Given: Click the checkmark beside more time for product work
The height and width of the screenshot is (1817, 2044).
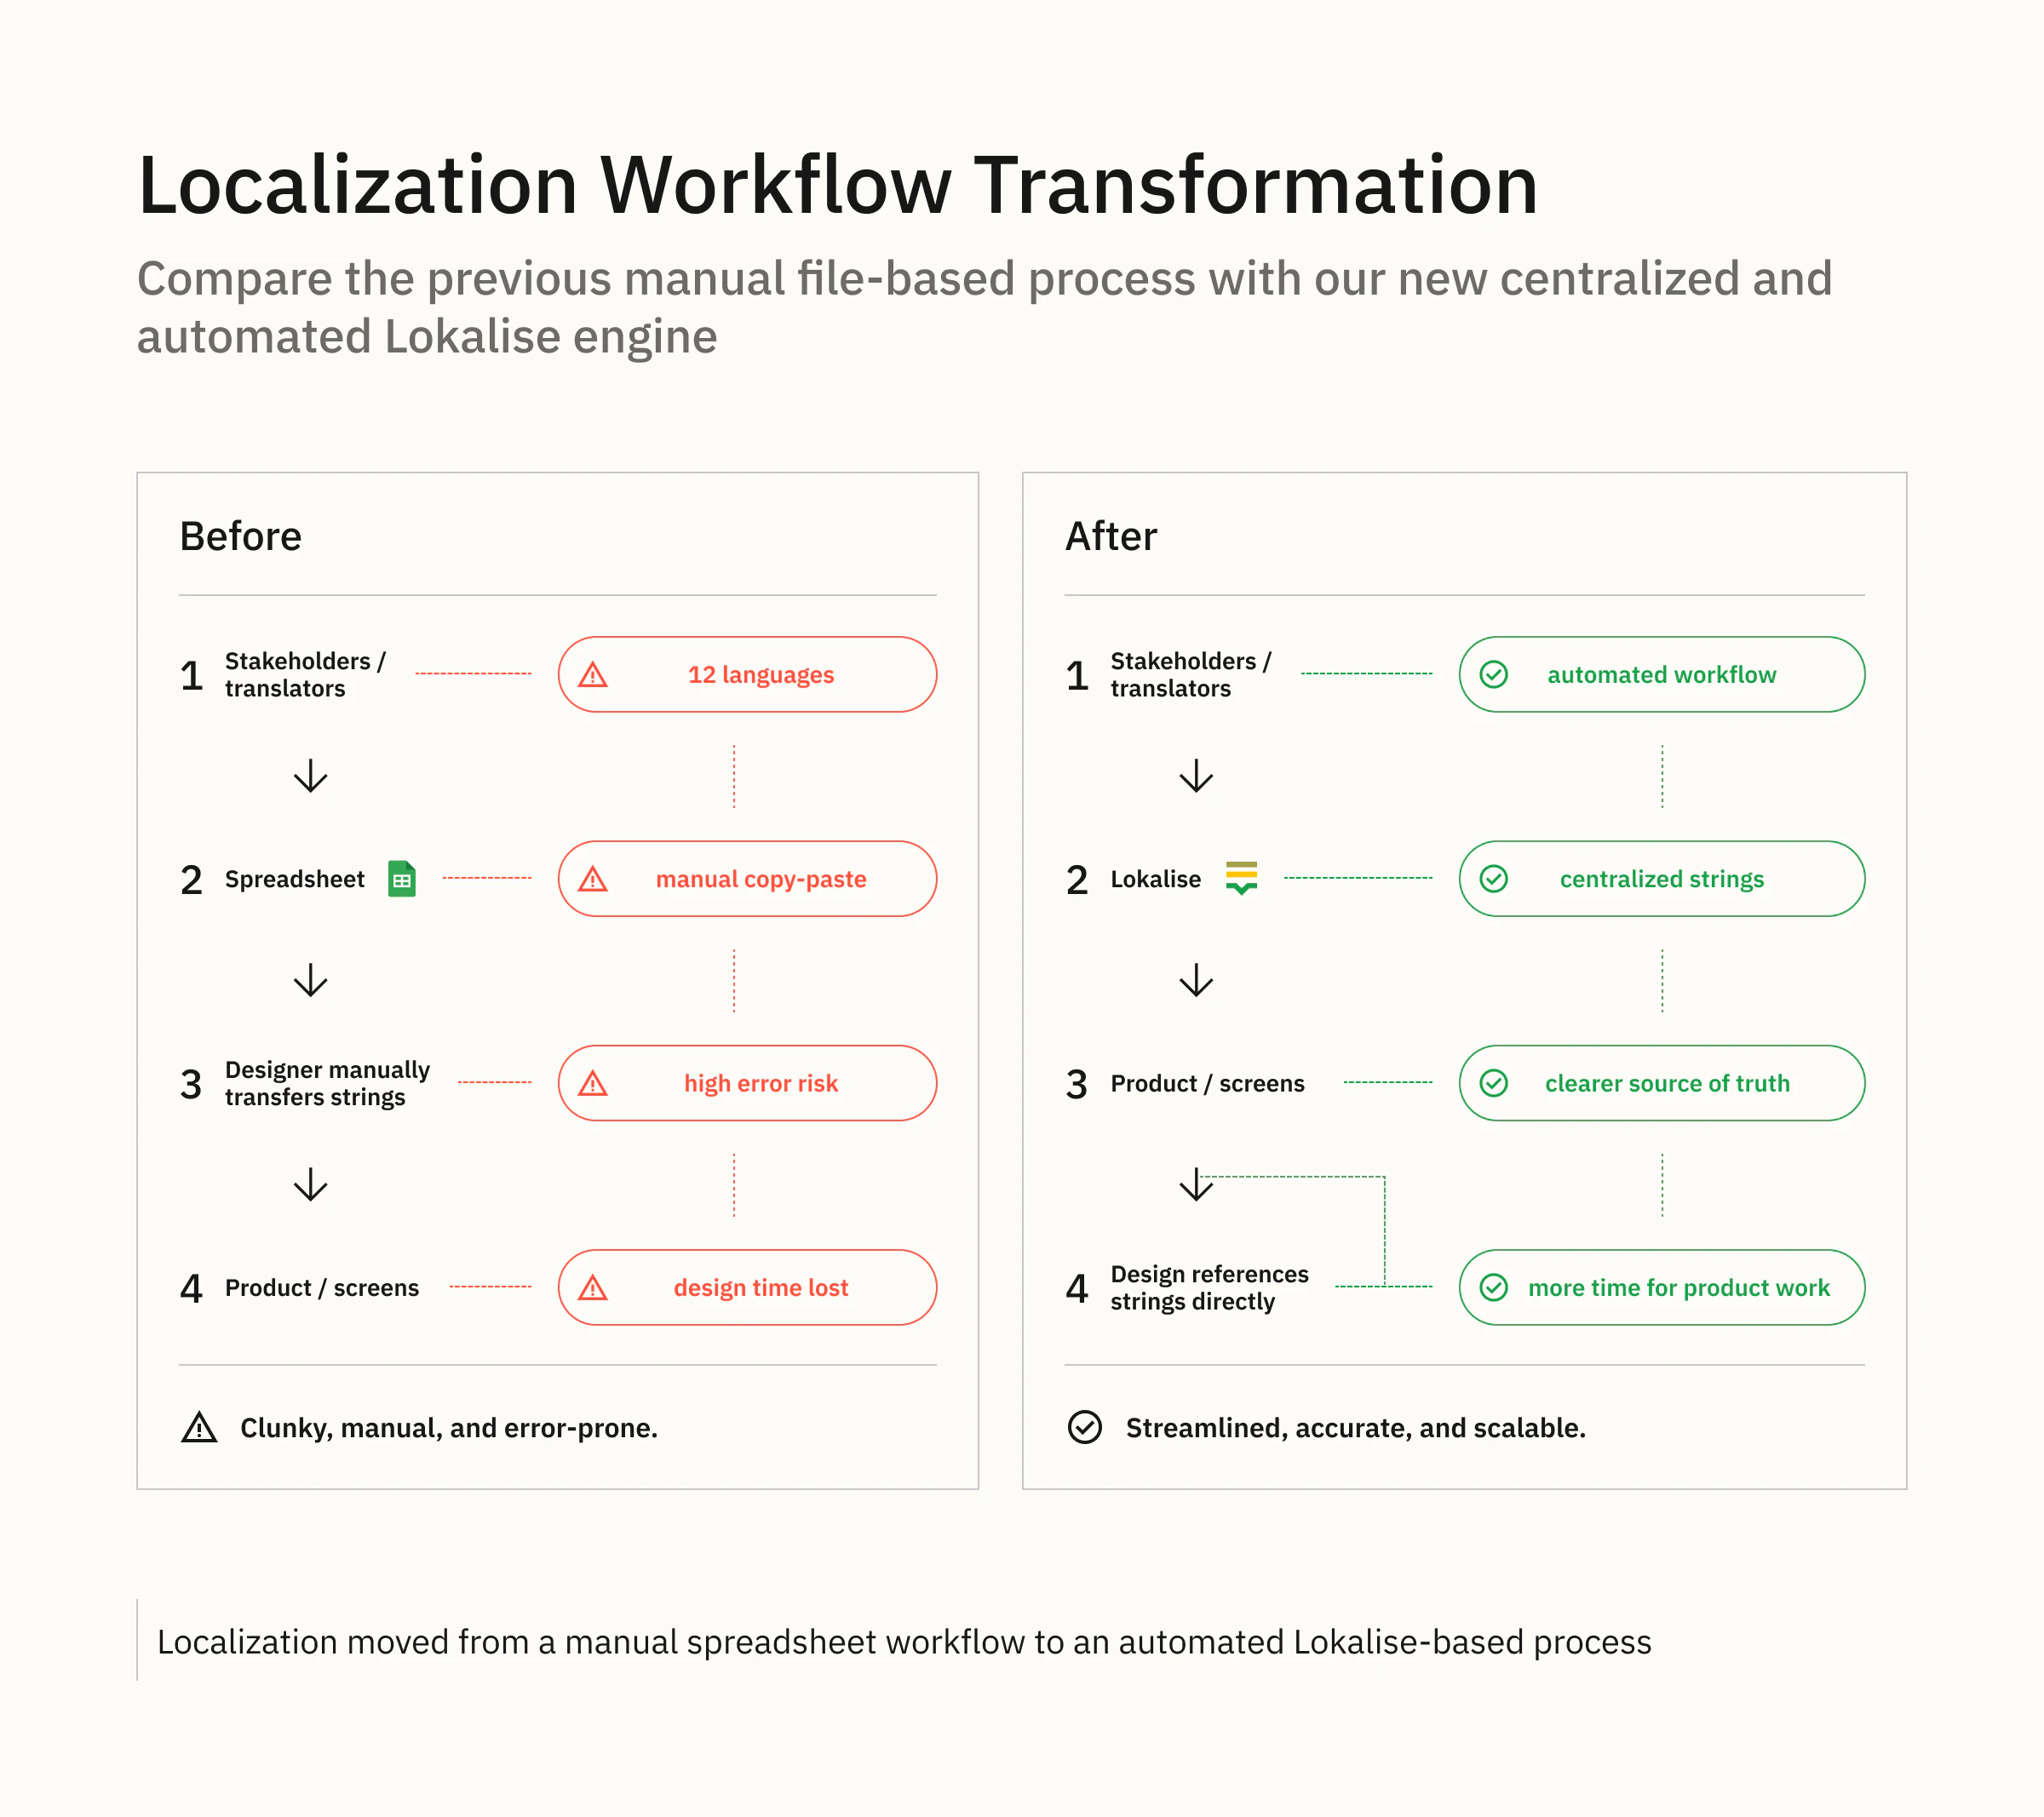Looking at the screenshot, I should pos(1494,1287).
